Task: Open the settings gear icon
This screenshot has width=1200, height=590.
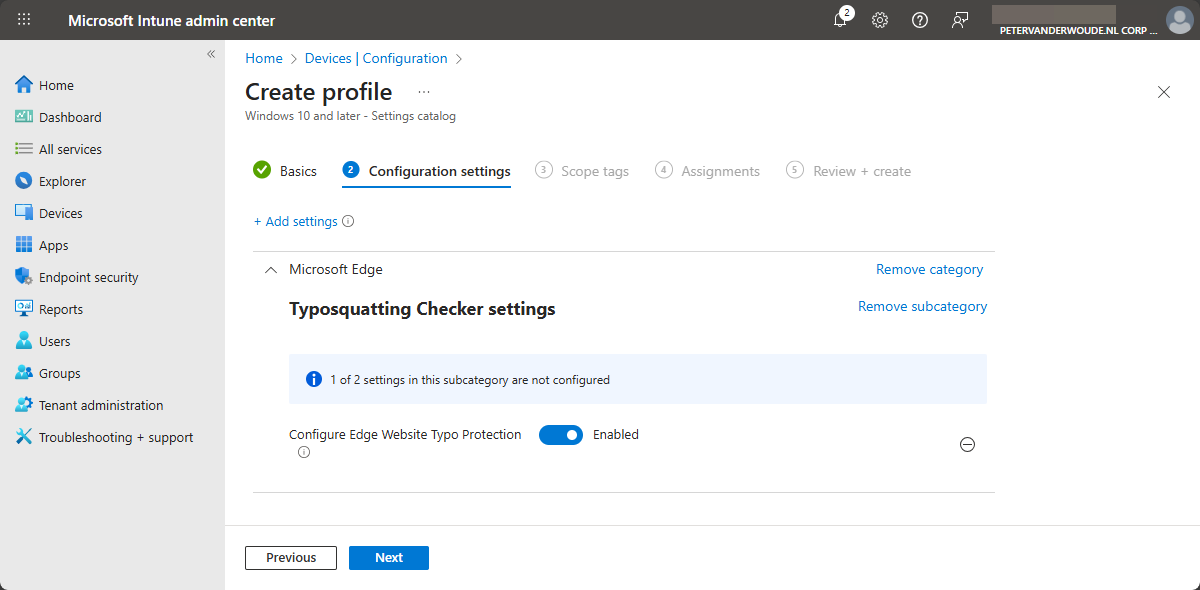Action: [880, 20]
